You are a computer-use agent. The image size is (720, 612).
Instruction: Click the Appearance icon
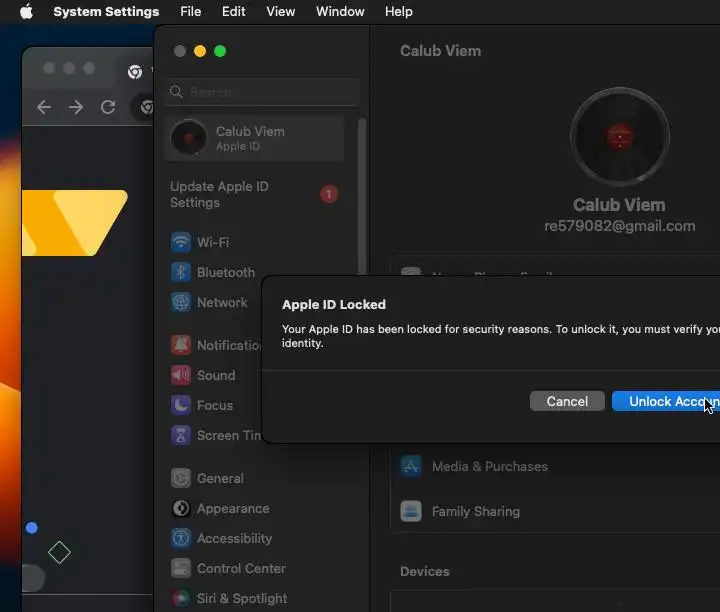tap(181, 508)
